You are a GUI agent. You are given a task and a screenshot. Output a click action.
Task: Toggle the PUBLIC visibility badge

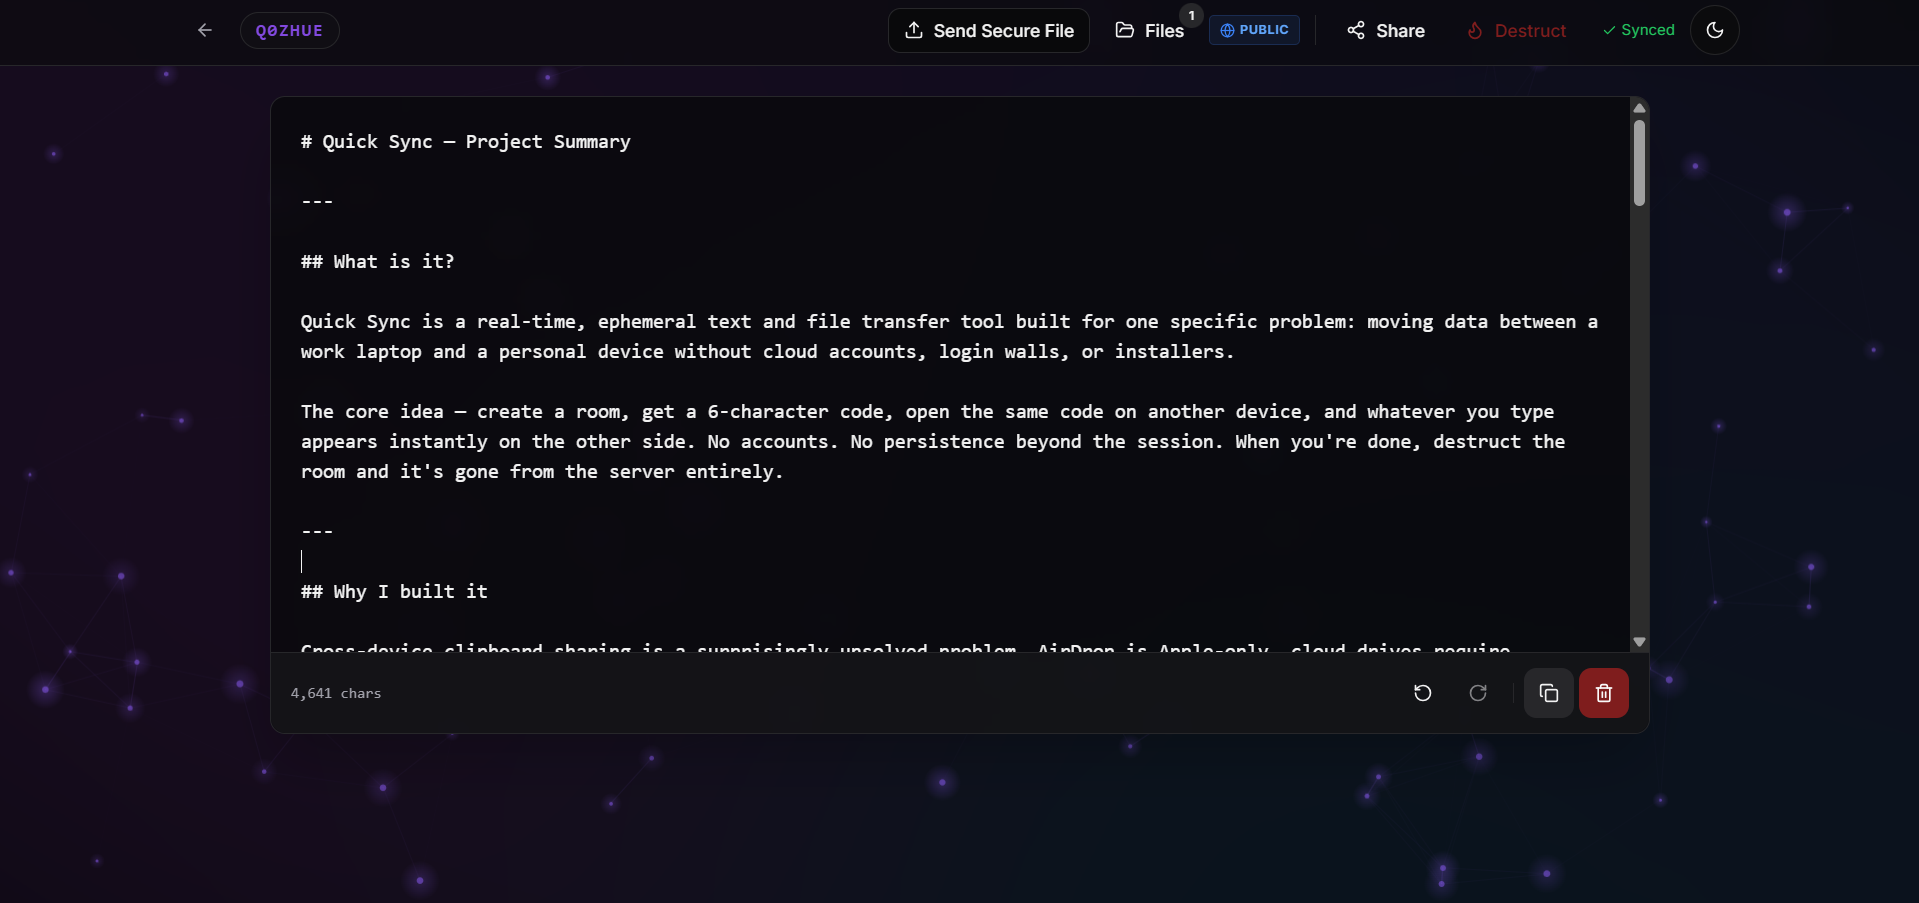[1254, 30]
